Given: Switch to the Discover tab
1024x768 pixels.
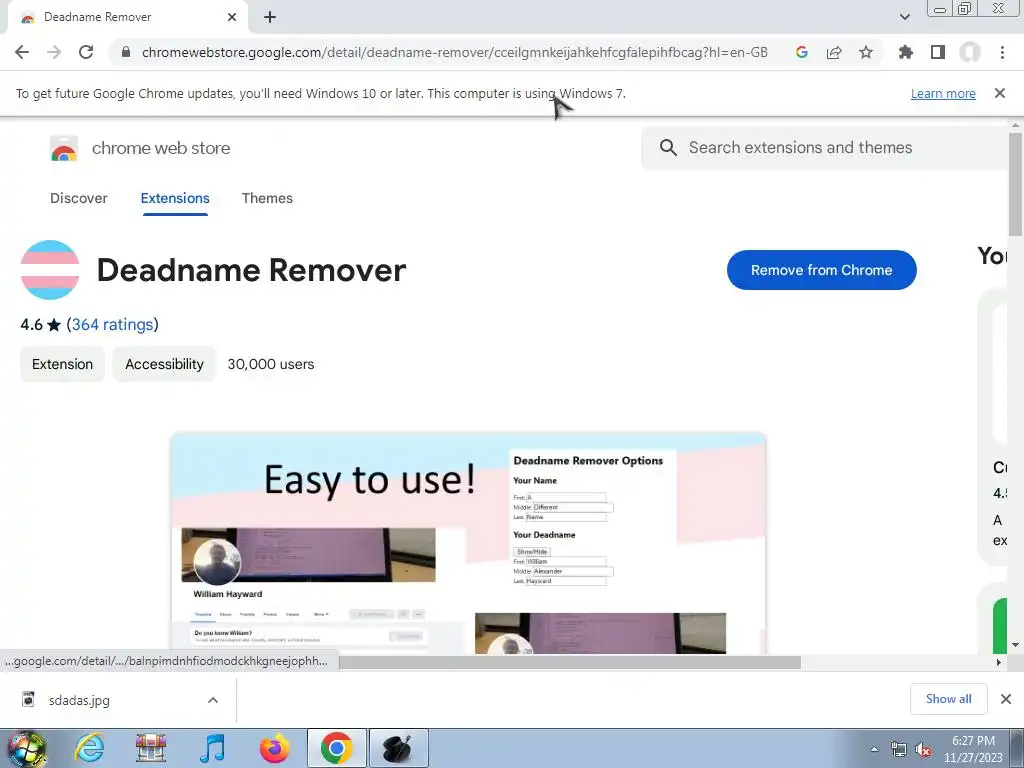Looking at the screenshot, I should 78,198.
